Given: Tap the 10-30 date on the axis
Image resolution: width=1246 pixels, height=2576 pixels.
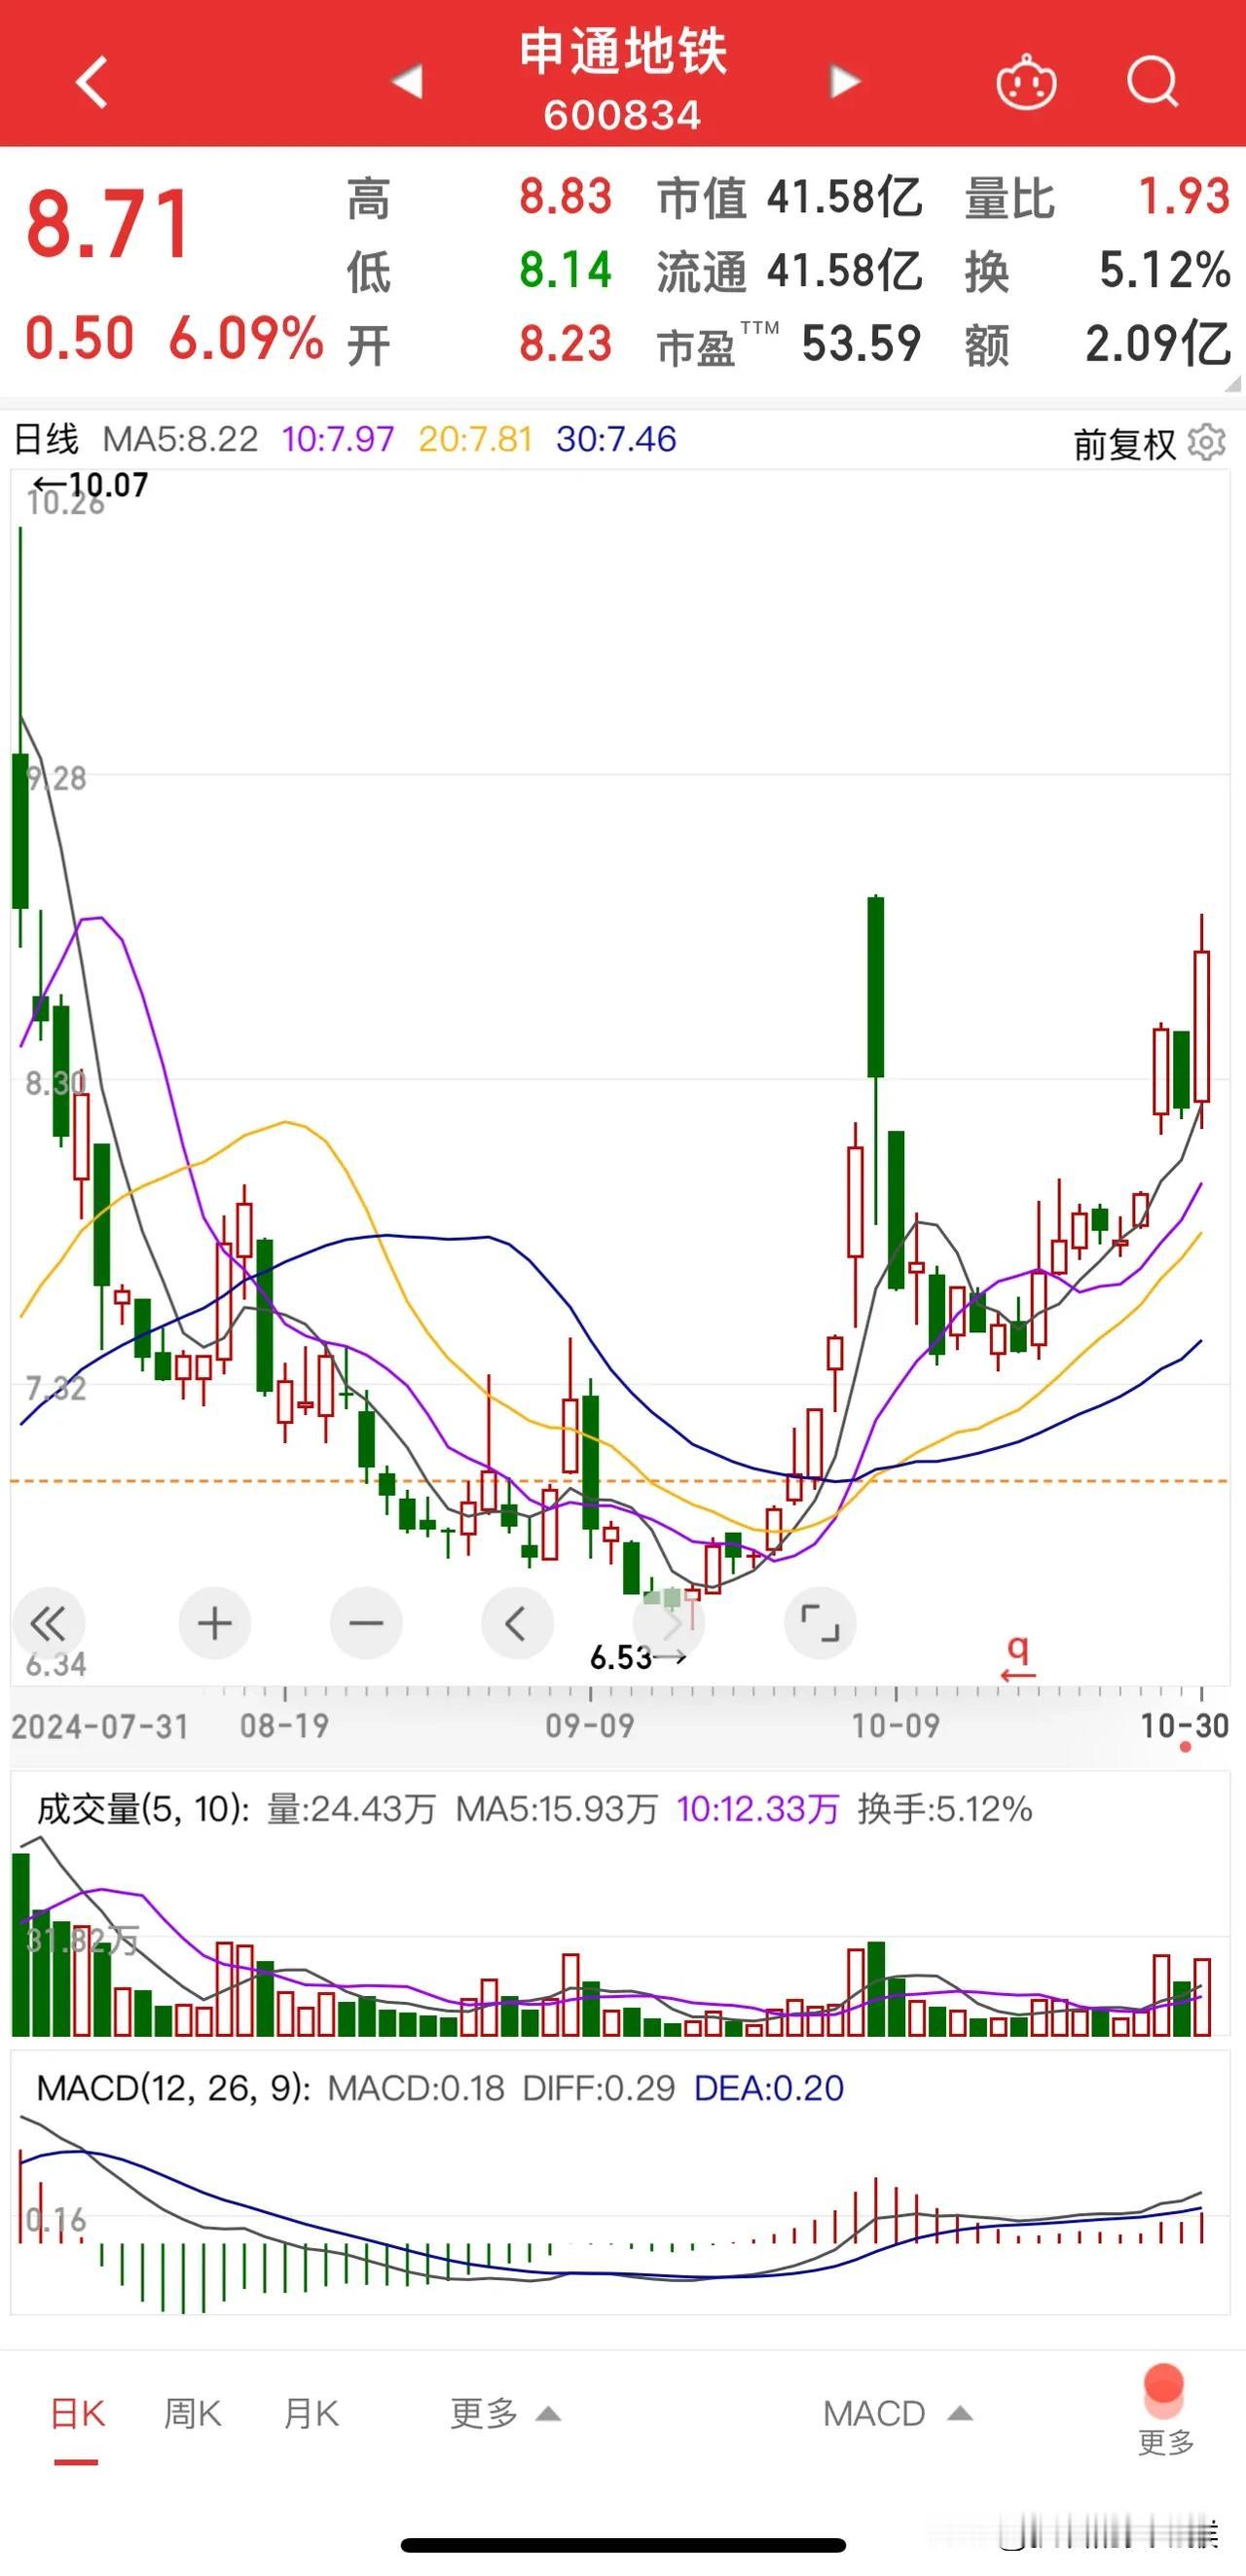Looking at the screenshot, I should [x=1184, y=1726].
